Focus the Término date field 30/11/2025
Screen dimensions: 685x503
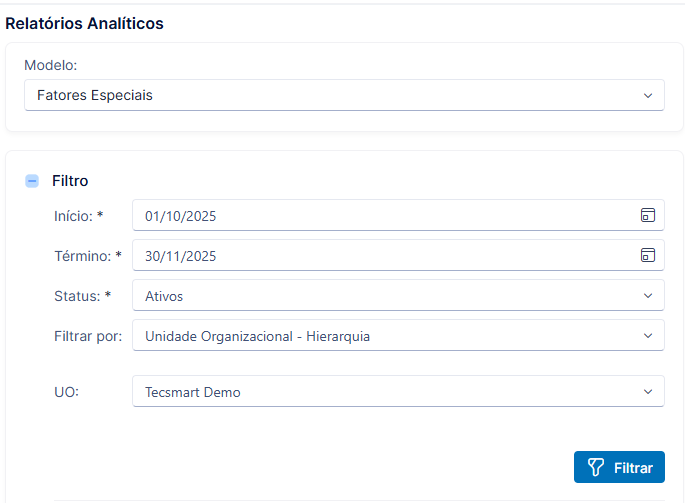click(x=398, y=256)
